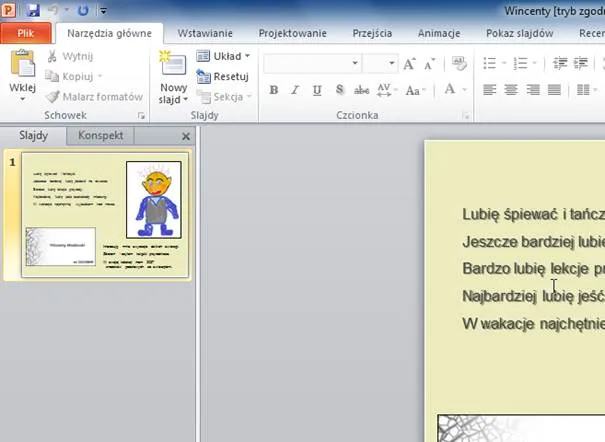Viewport: 605px width, 442px height.
Task: Click the PowerPoint application icon
Action: (x=8, y=10)
